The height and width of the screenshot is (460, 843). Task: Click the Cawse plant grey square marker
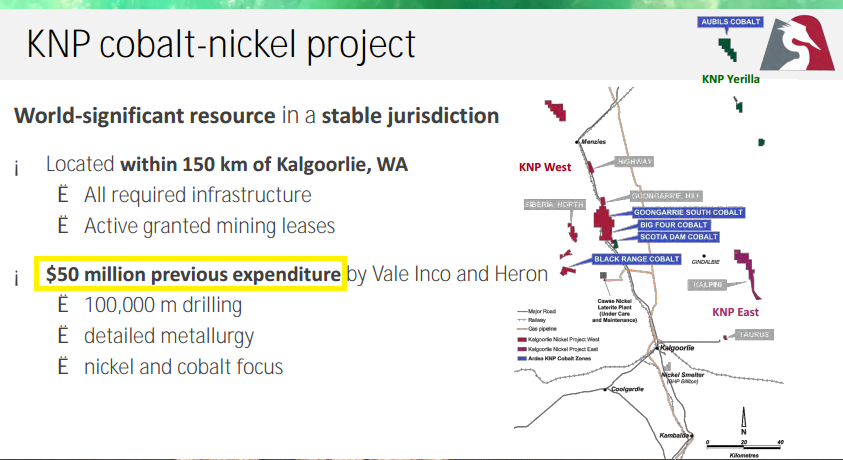(x=603, y=276)
